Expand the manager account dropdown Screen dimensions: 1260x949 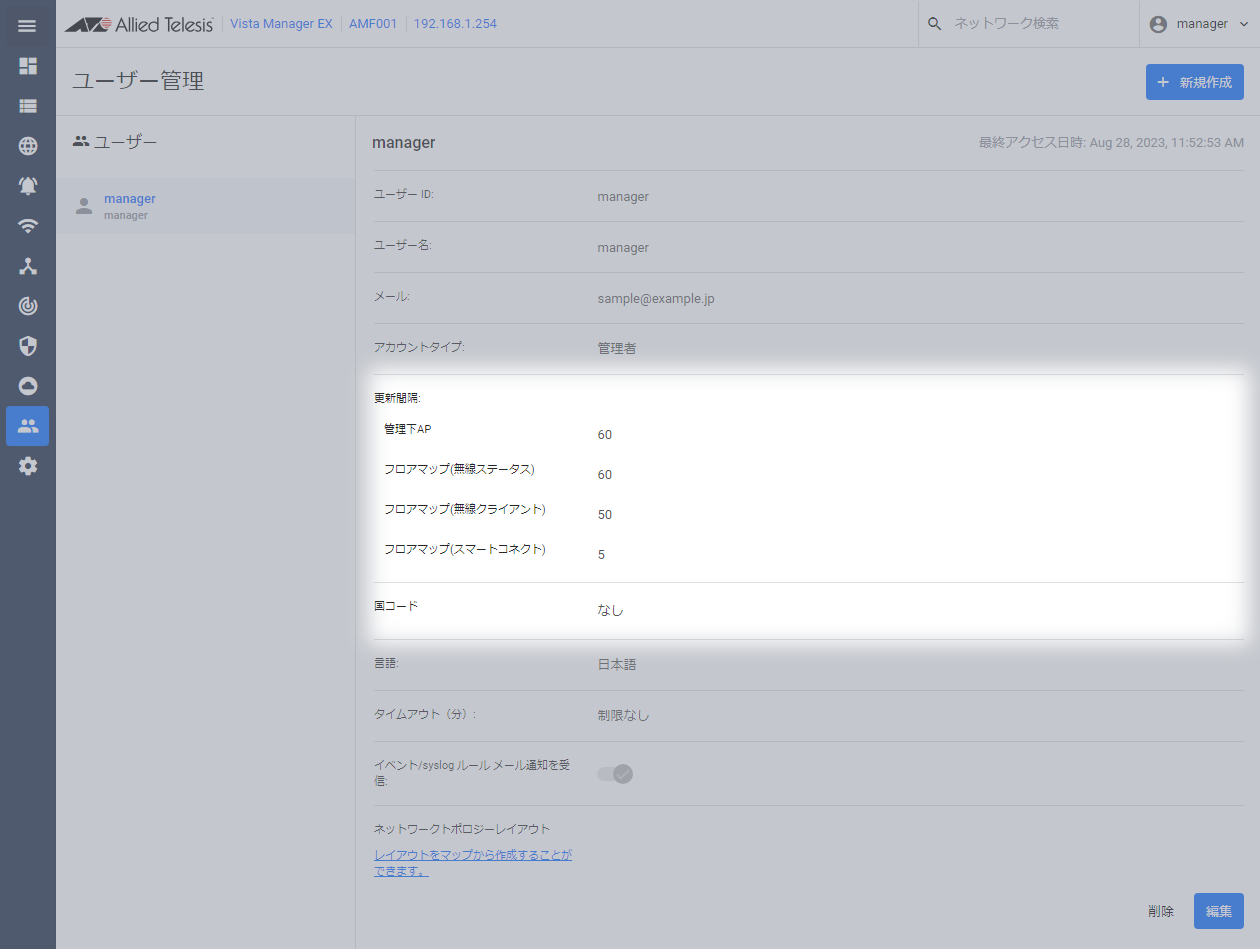pyautogui.click(x=1199, y=24)
